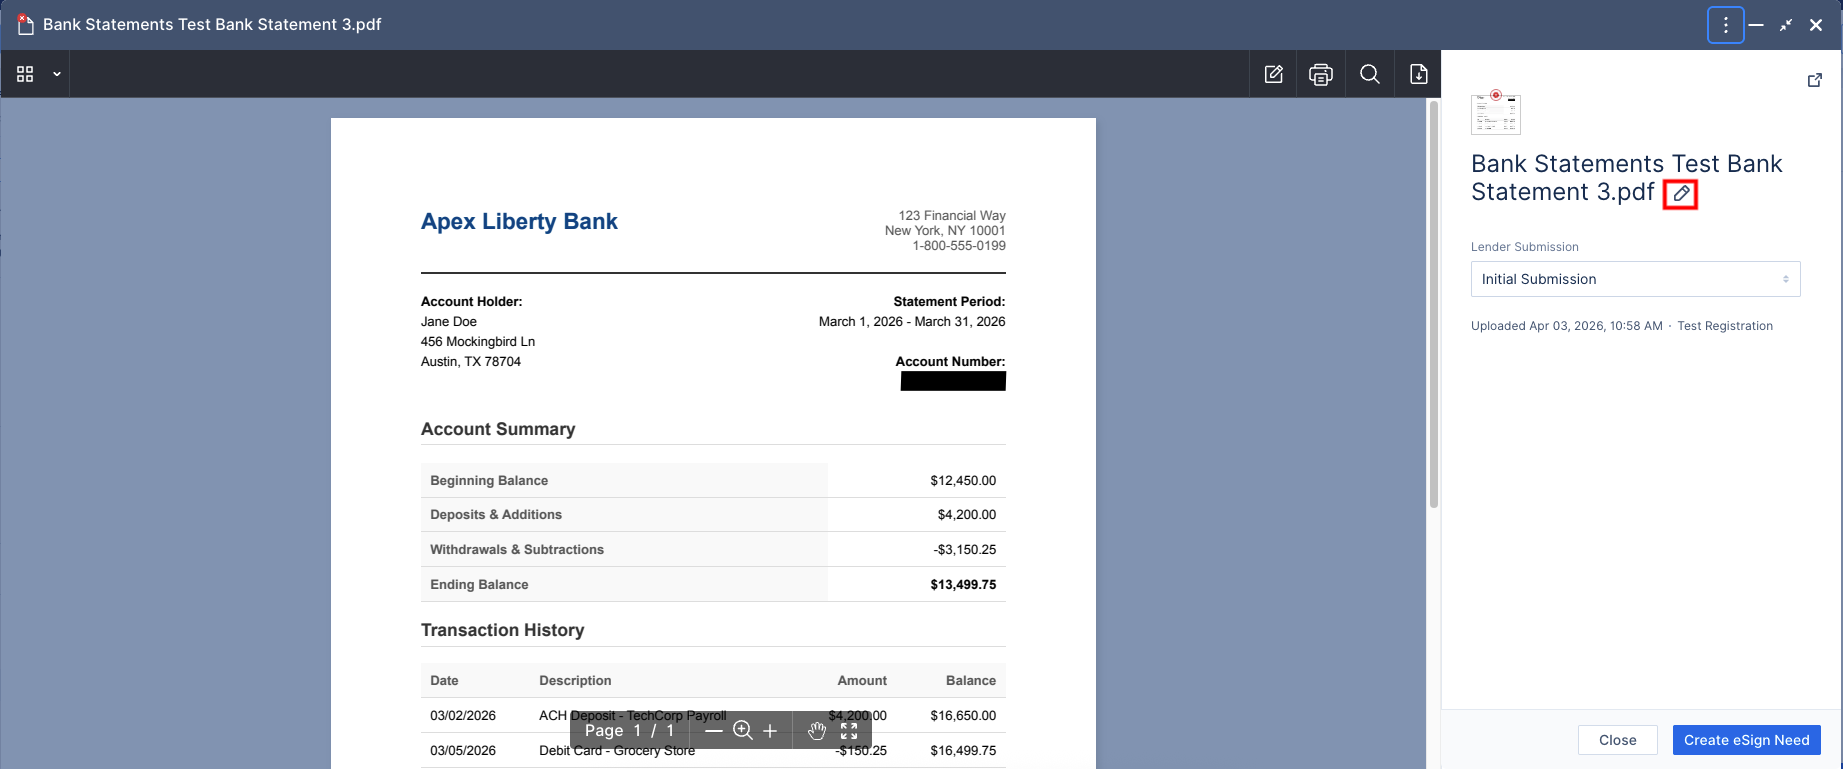Print the bank statement PDF
Screen dimensions: 1843x769
tap(1321, 74)
